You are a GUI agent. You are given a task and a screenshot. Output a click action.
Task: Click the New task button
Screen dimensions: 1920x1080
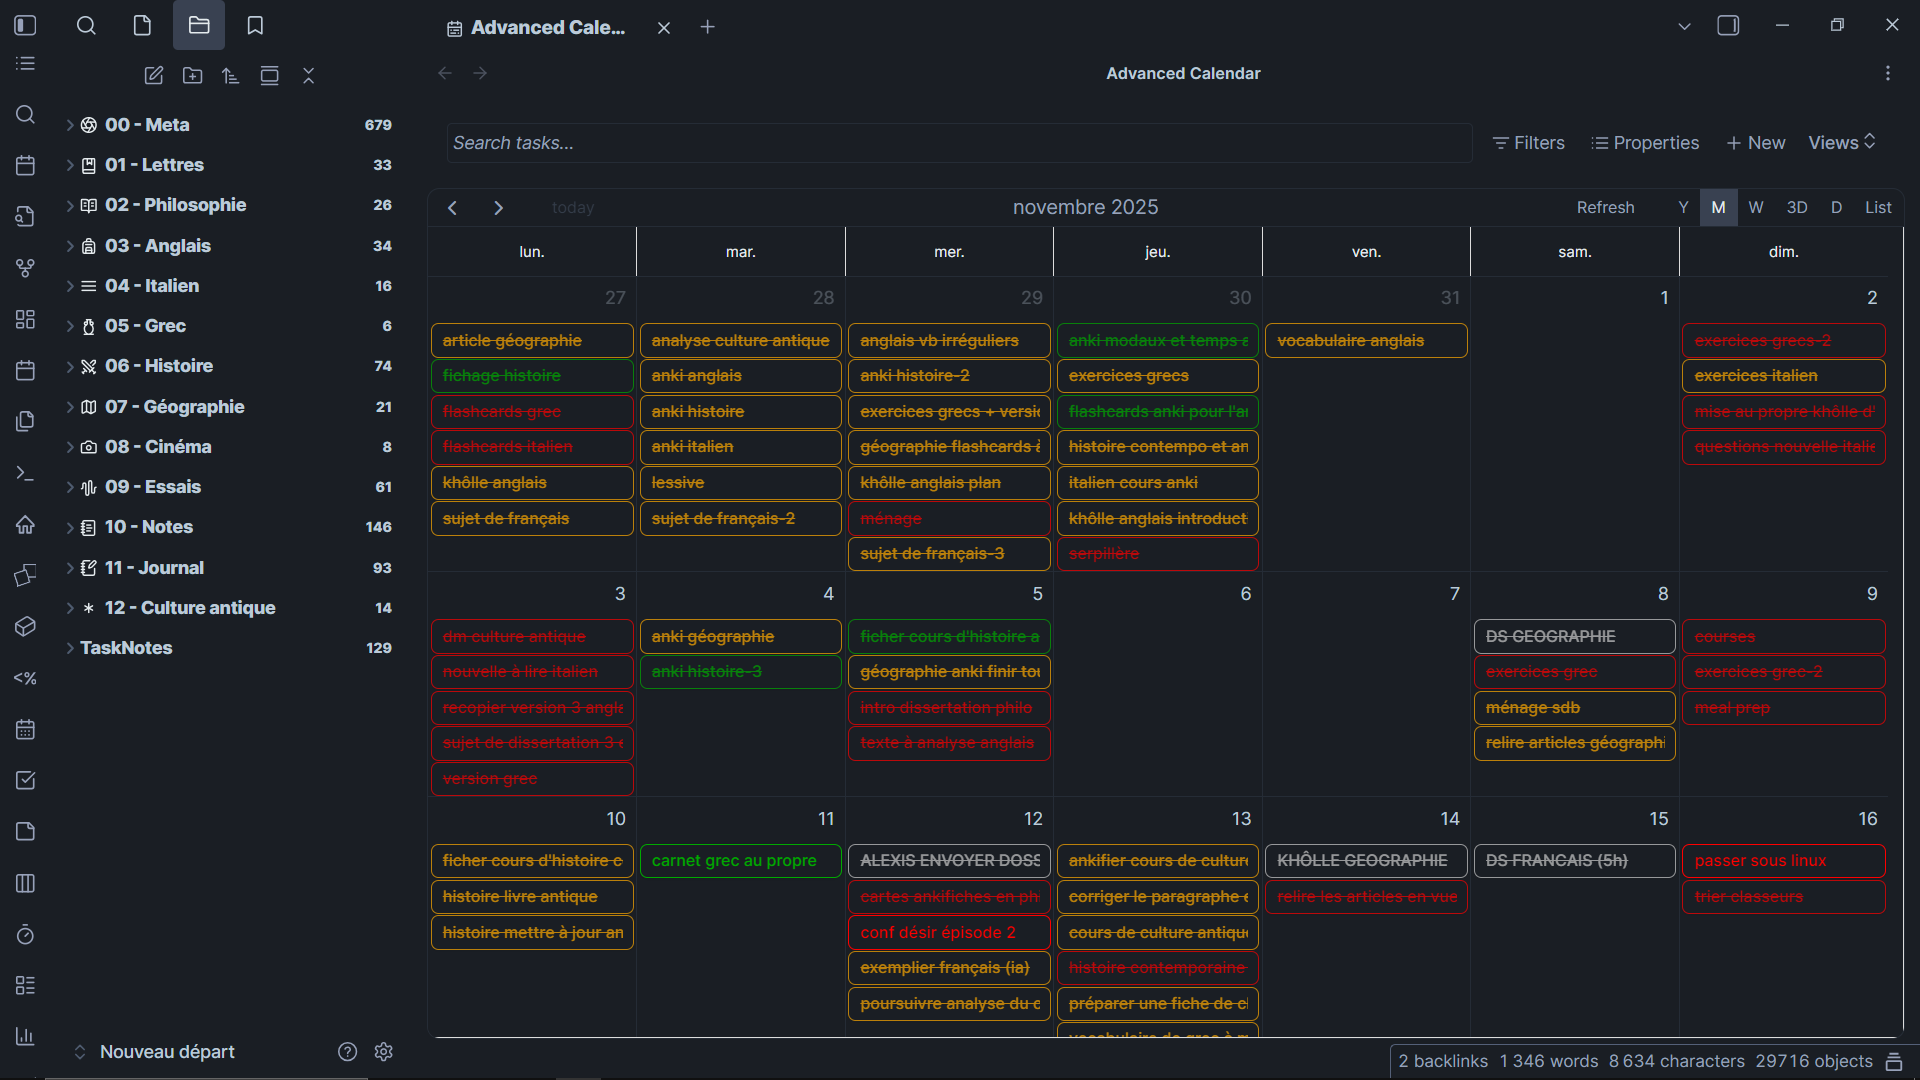tap(1755, 143)
